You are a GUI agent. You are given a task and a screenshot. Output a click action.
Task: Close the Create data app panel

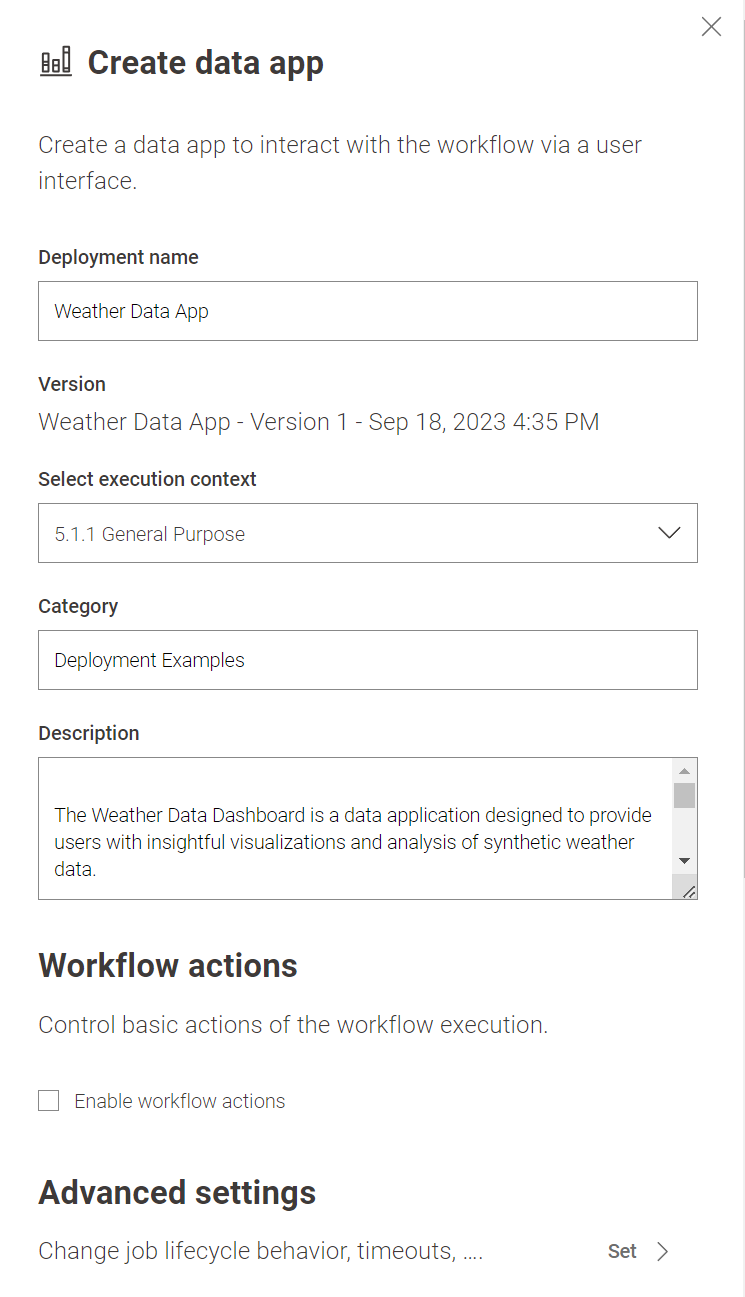711,27
